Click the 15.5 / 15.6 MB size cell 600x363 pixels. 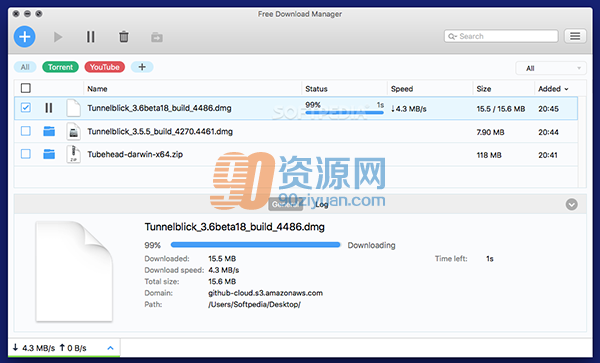click(x=501, y=109)
